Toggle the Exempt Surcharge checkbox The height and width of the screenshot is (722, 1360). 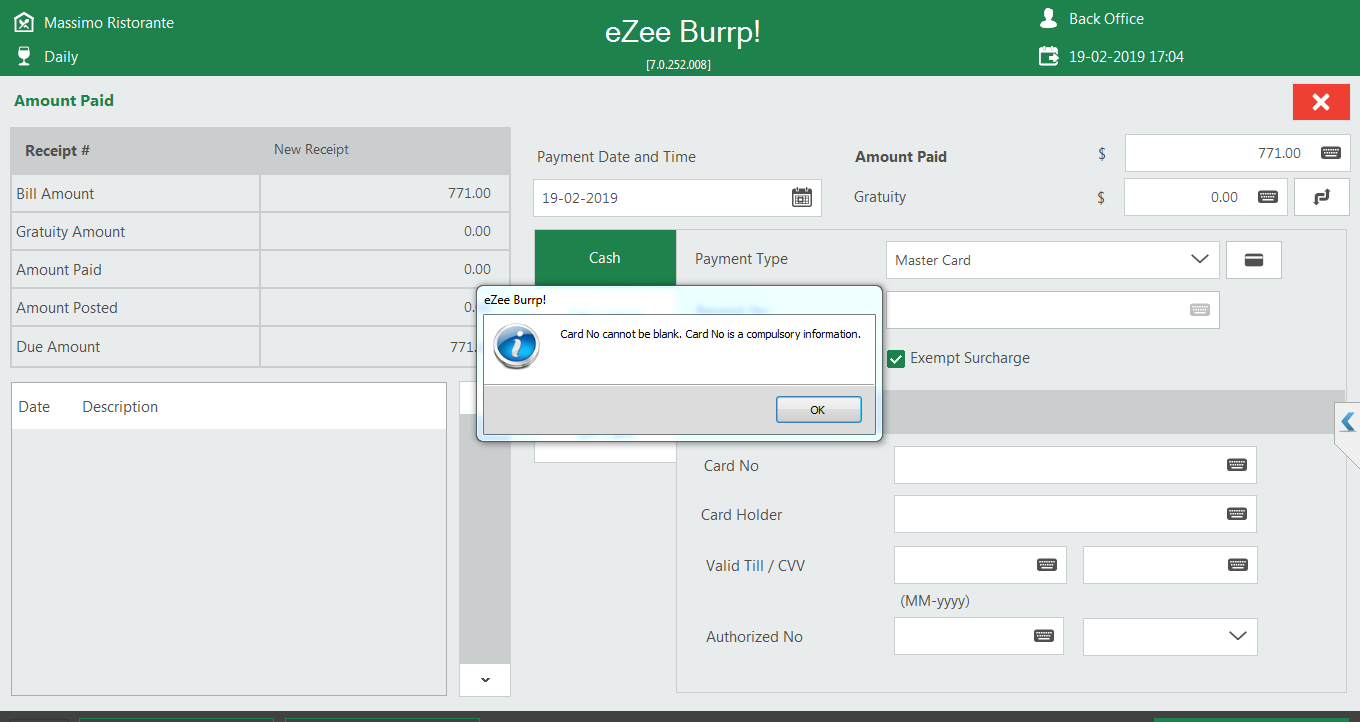point(896,358)
